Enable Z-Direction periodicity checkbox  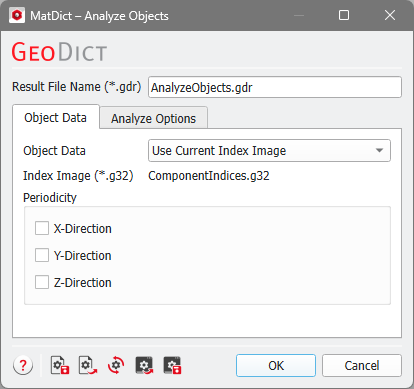pos(42,282)
